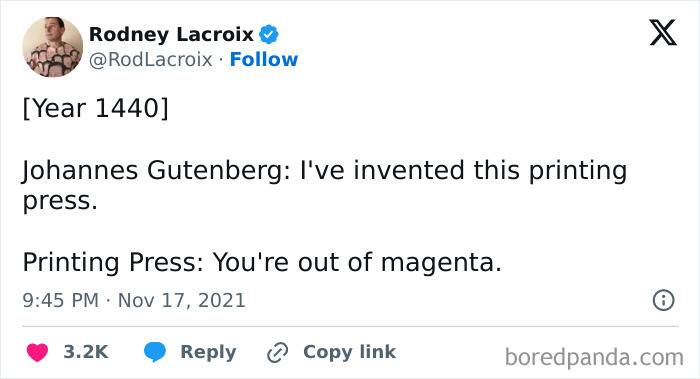700x379 pixels.
Task: Click the [Year 1440] line
Action: [x=96, y=108]
